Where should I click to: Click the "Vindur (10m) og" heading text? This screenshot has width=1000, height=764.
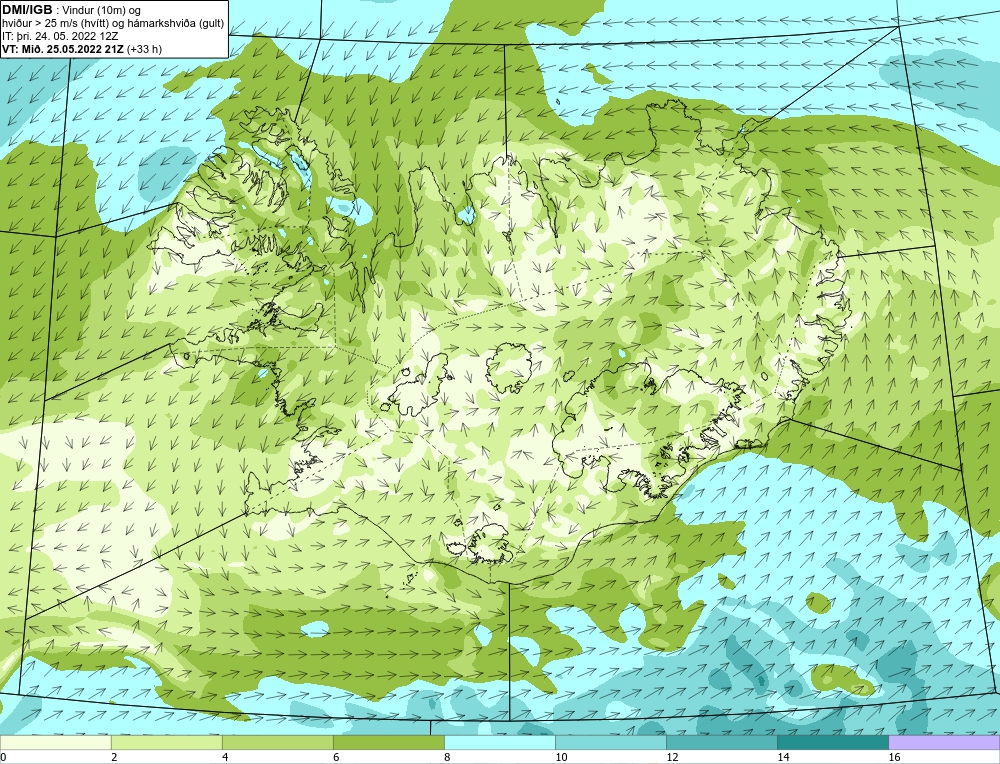click(103, 10)
